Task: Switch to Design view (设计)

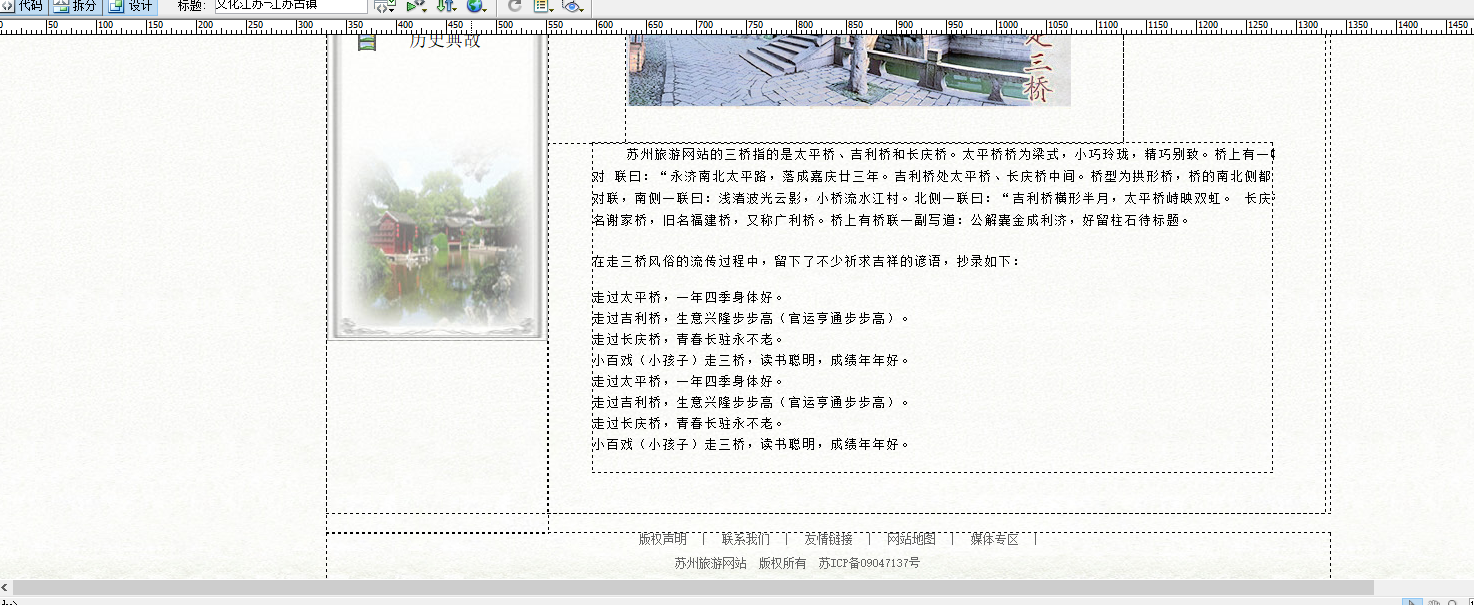Action: [132, 6]
